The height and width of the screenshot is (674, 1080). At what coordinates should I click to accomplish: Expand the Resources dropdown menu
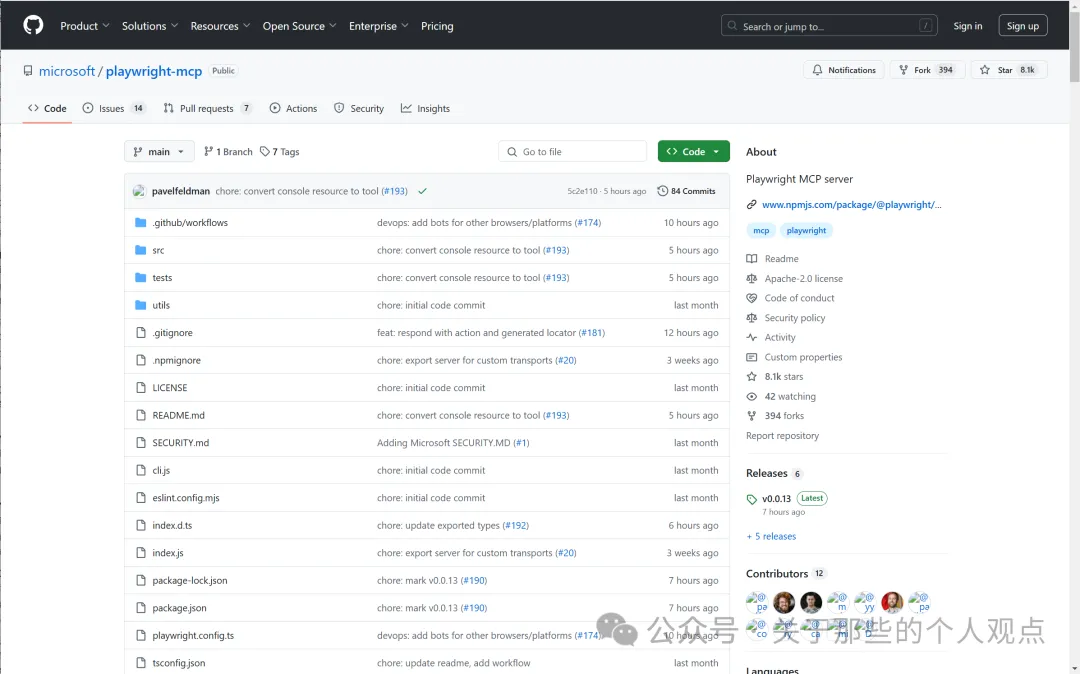[x=220, y=26]
